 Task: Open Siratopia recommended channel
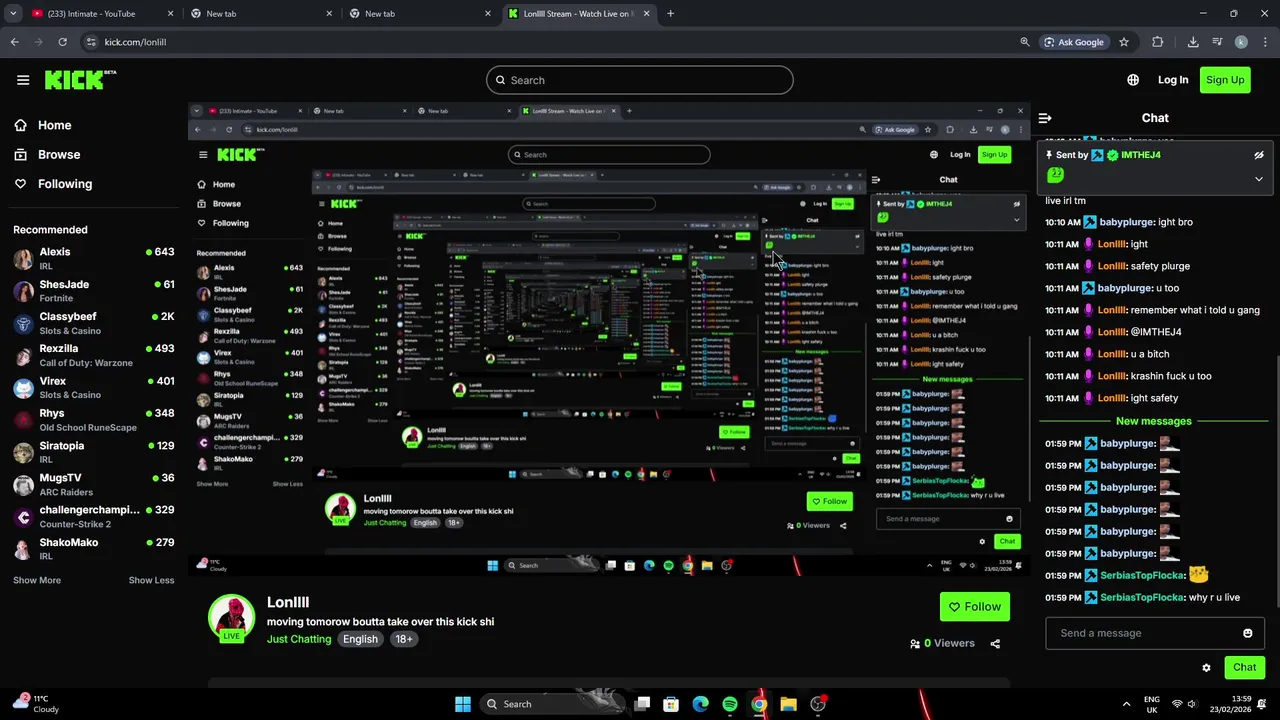coord(93,452)
